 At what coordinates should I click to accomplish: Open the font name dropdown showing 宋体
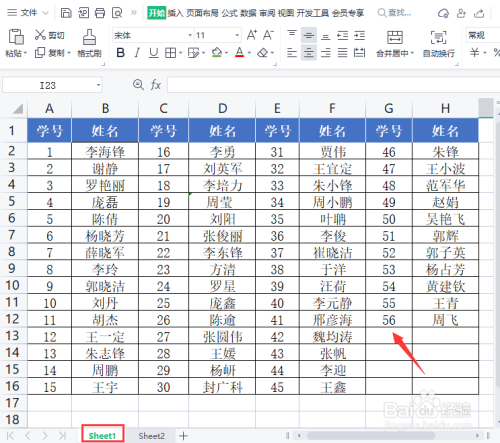[190, 35]
